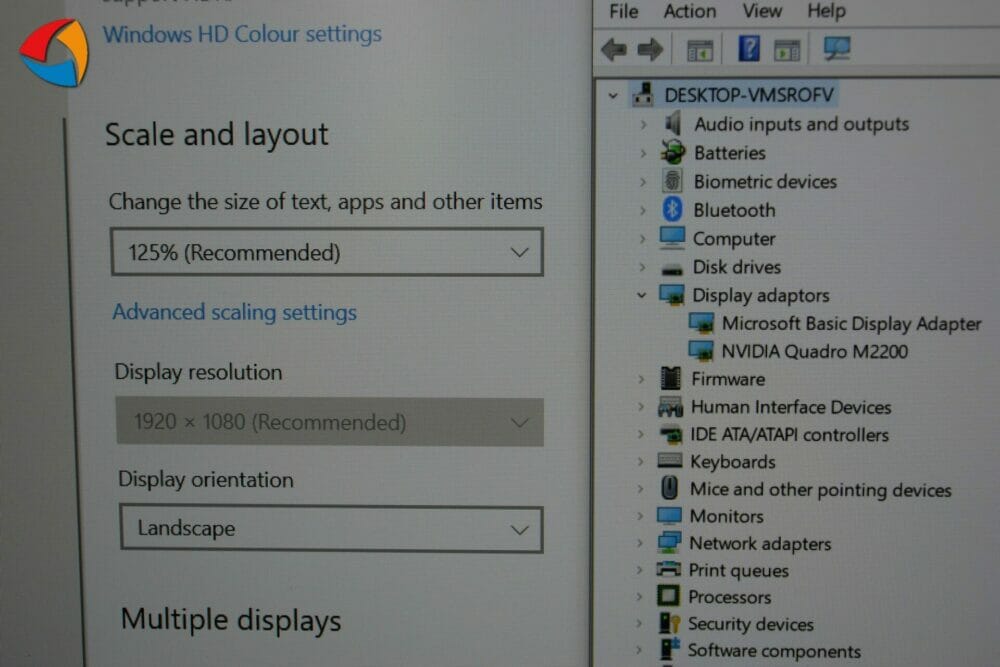The height and width of the screenshot is (667, 1000).
Task: Click the Human Interface Devices icon
Action: tap(670, 406)
